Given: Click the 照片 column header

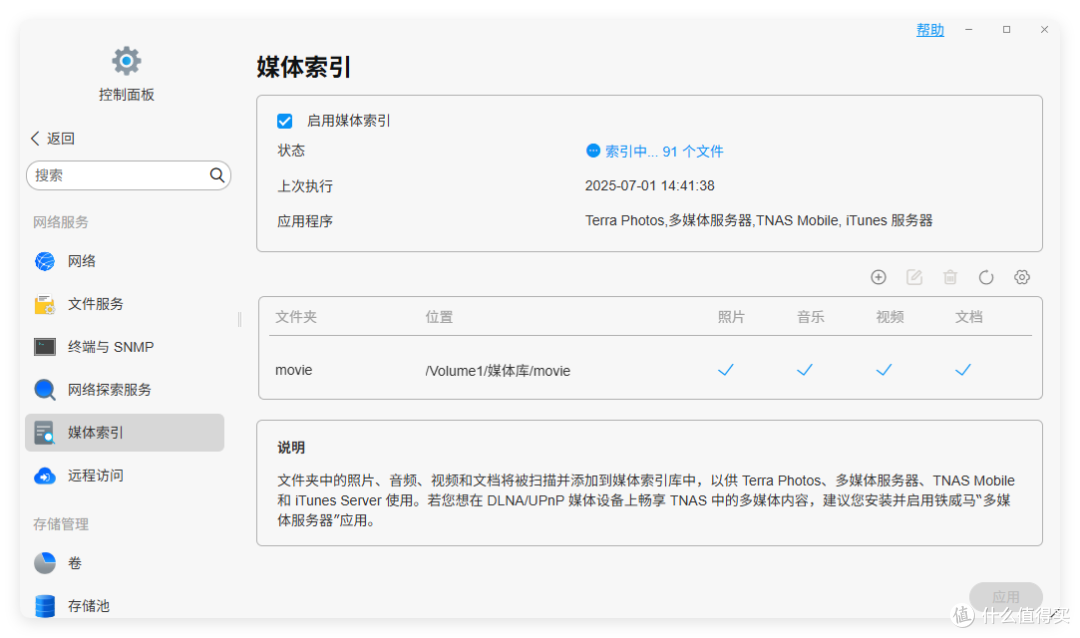Looking at the screenshot, I should tap(731, 317).
